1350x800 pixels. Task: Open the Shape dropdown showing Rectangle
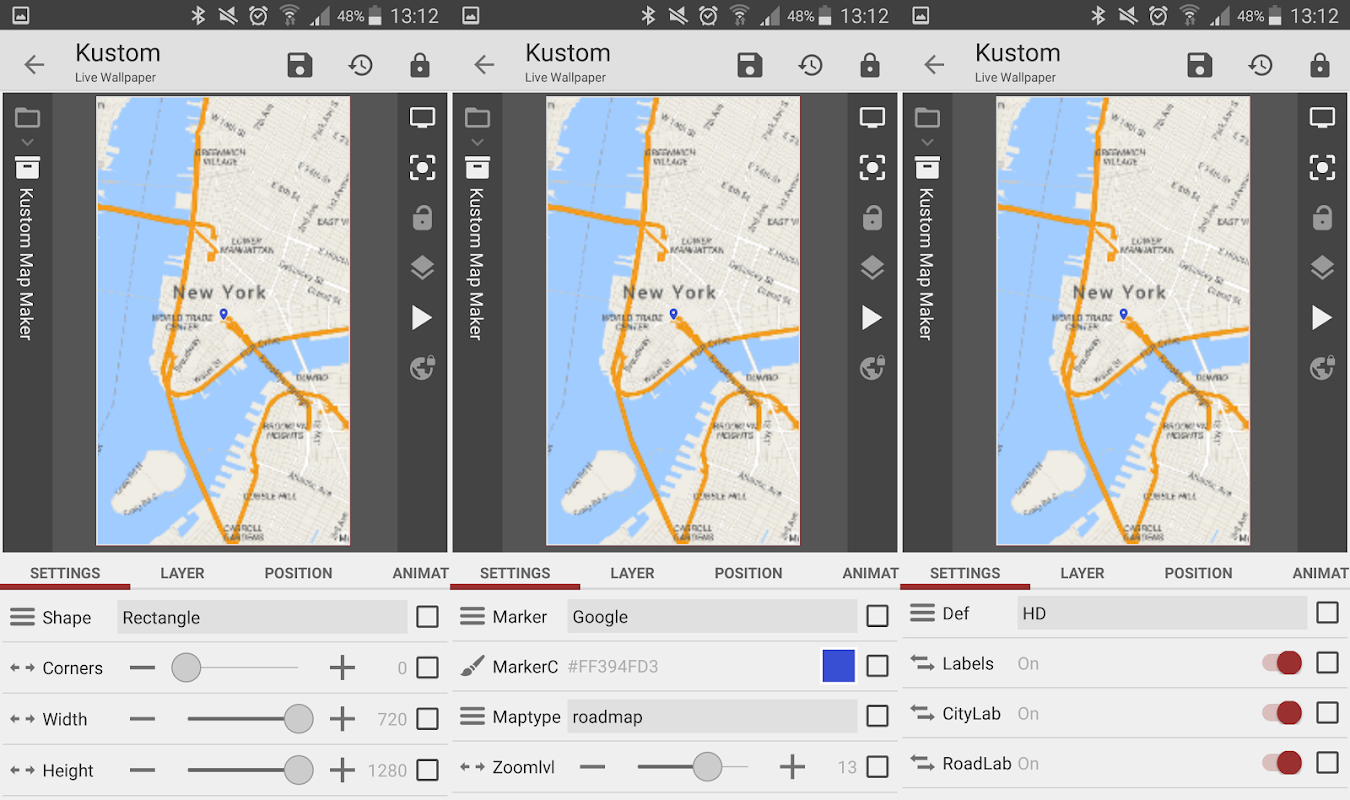click(x=262, y=617)
